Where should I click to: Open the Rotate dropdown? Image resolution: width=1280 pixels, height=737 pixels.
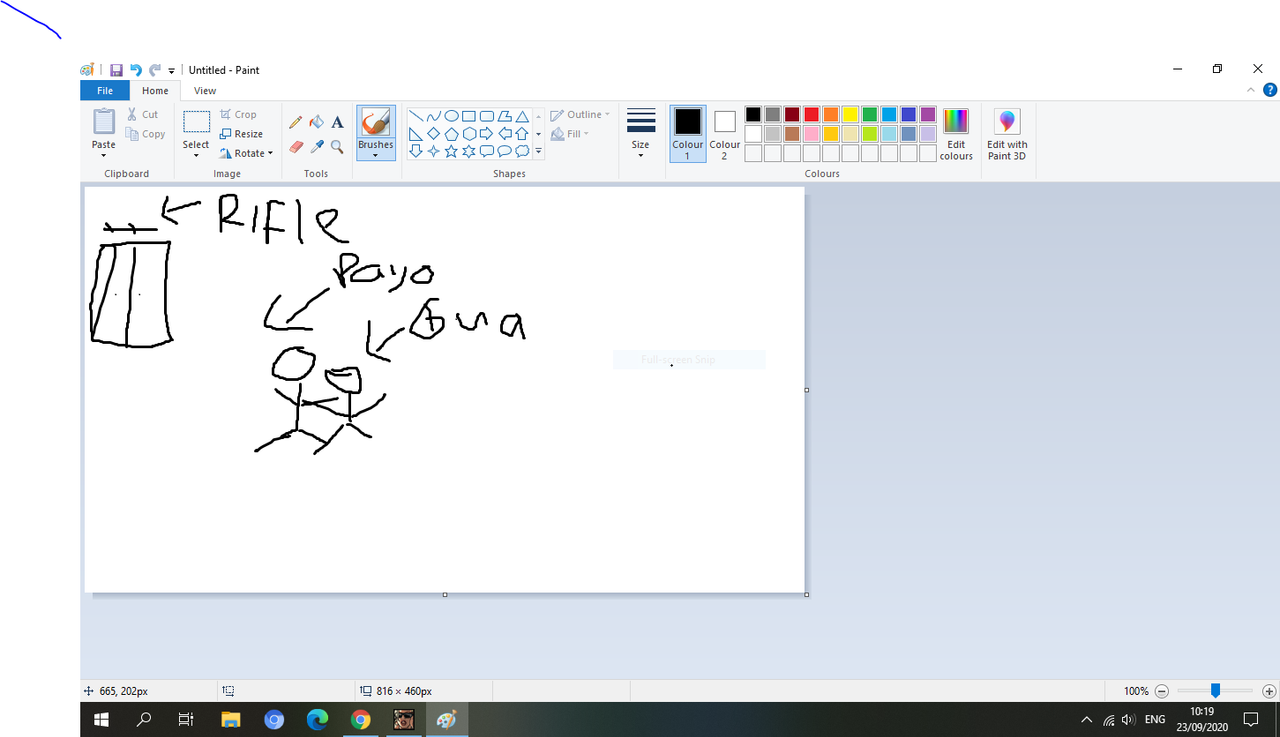point(246,153)
